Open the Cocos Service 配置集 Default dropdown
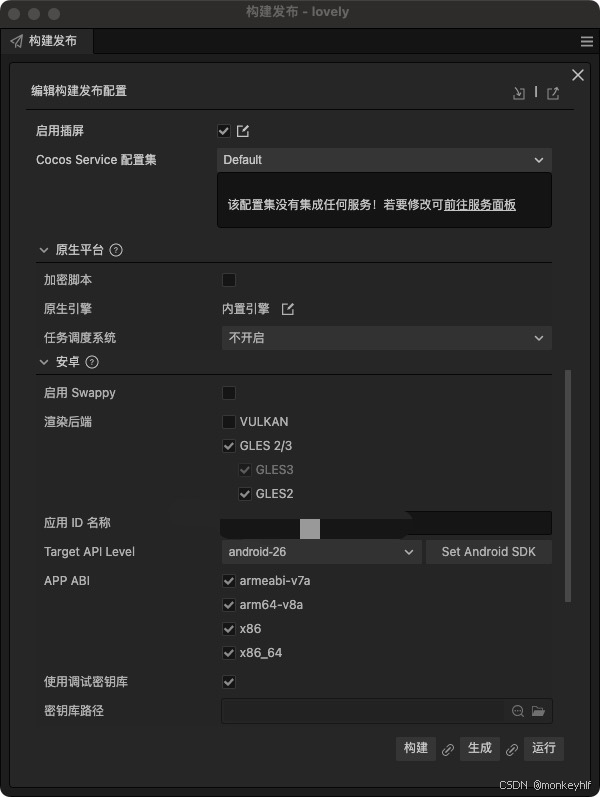600x797 pixels. pos(384,160)
